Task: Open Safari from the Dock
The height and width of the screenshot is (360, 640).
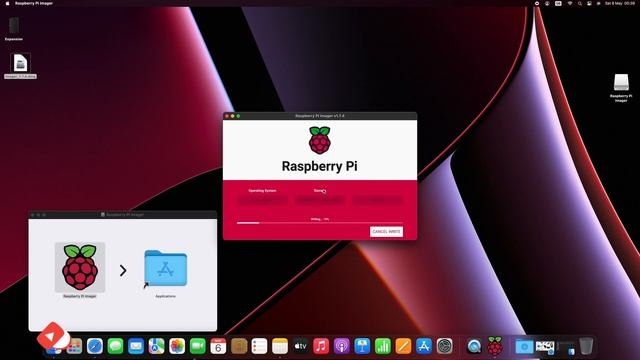Action: [x=95, y=347]
